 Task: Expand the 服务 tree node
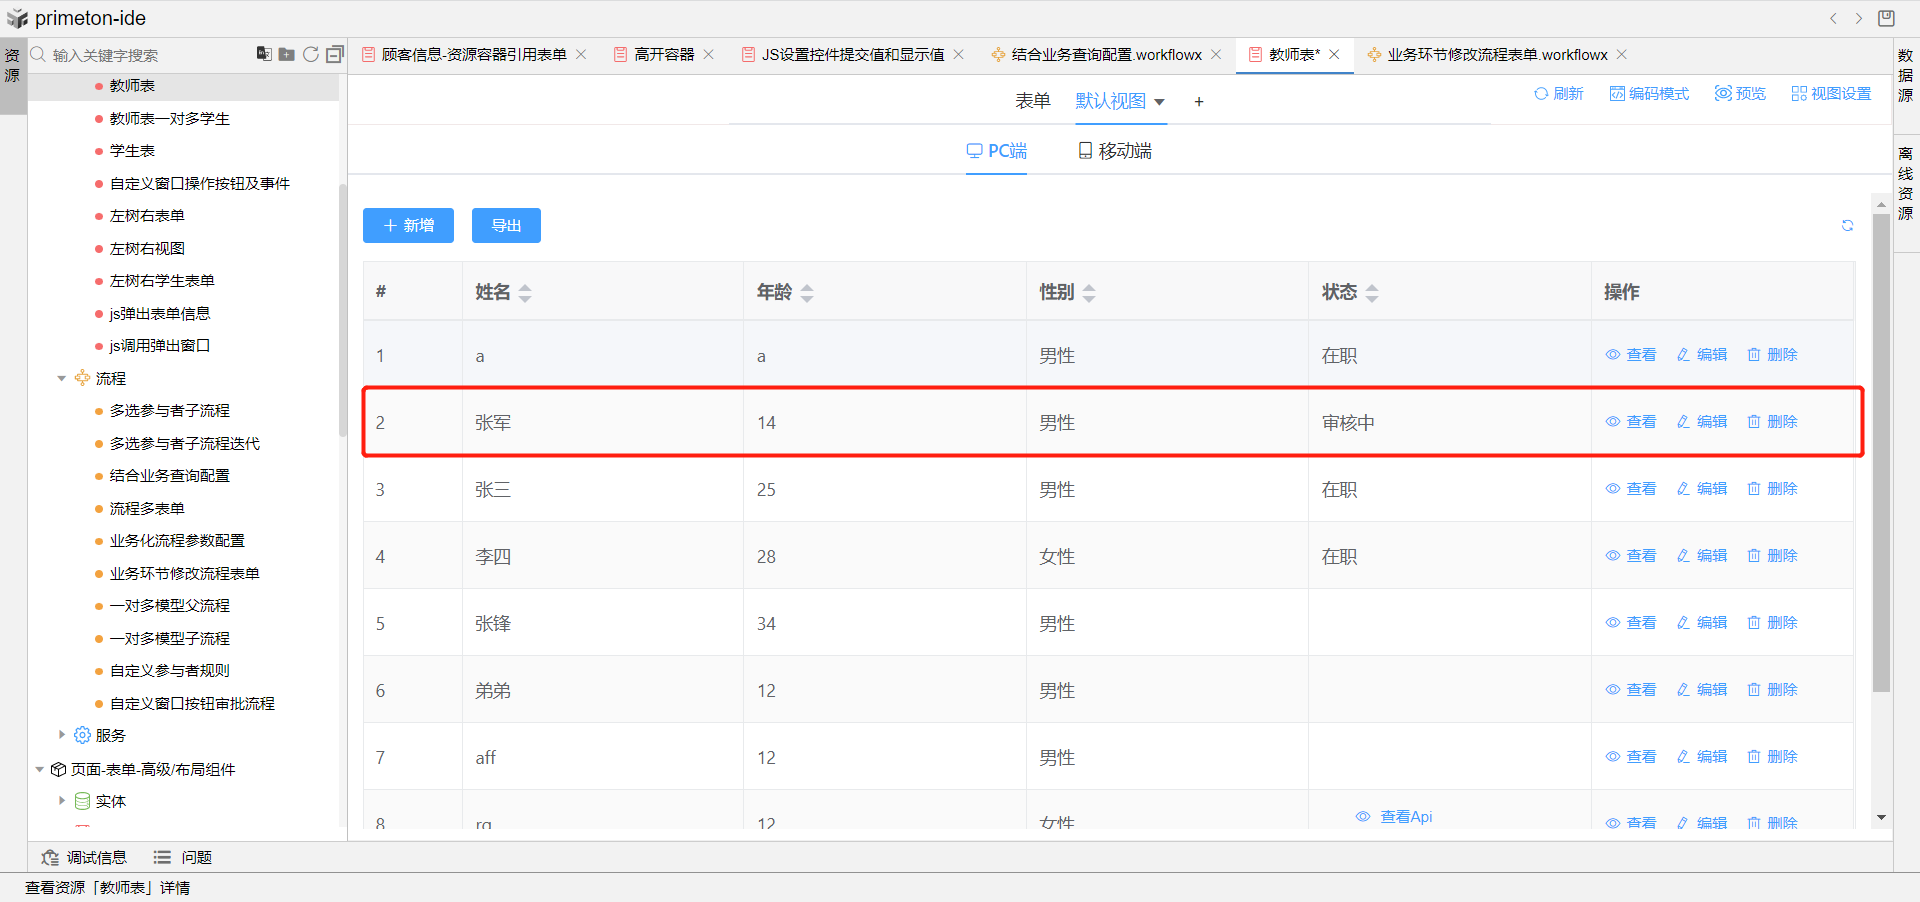click(62, 735)
